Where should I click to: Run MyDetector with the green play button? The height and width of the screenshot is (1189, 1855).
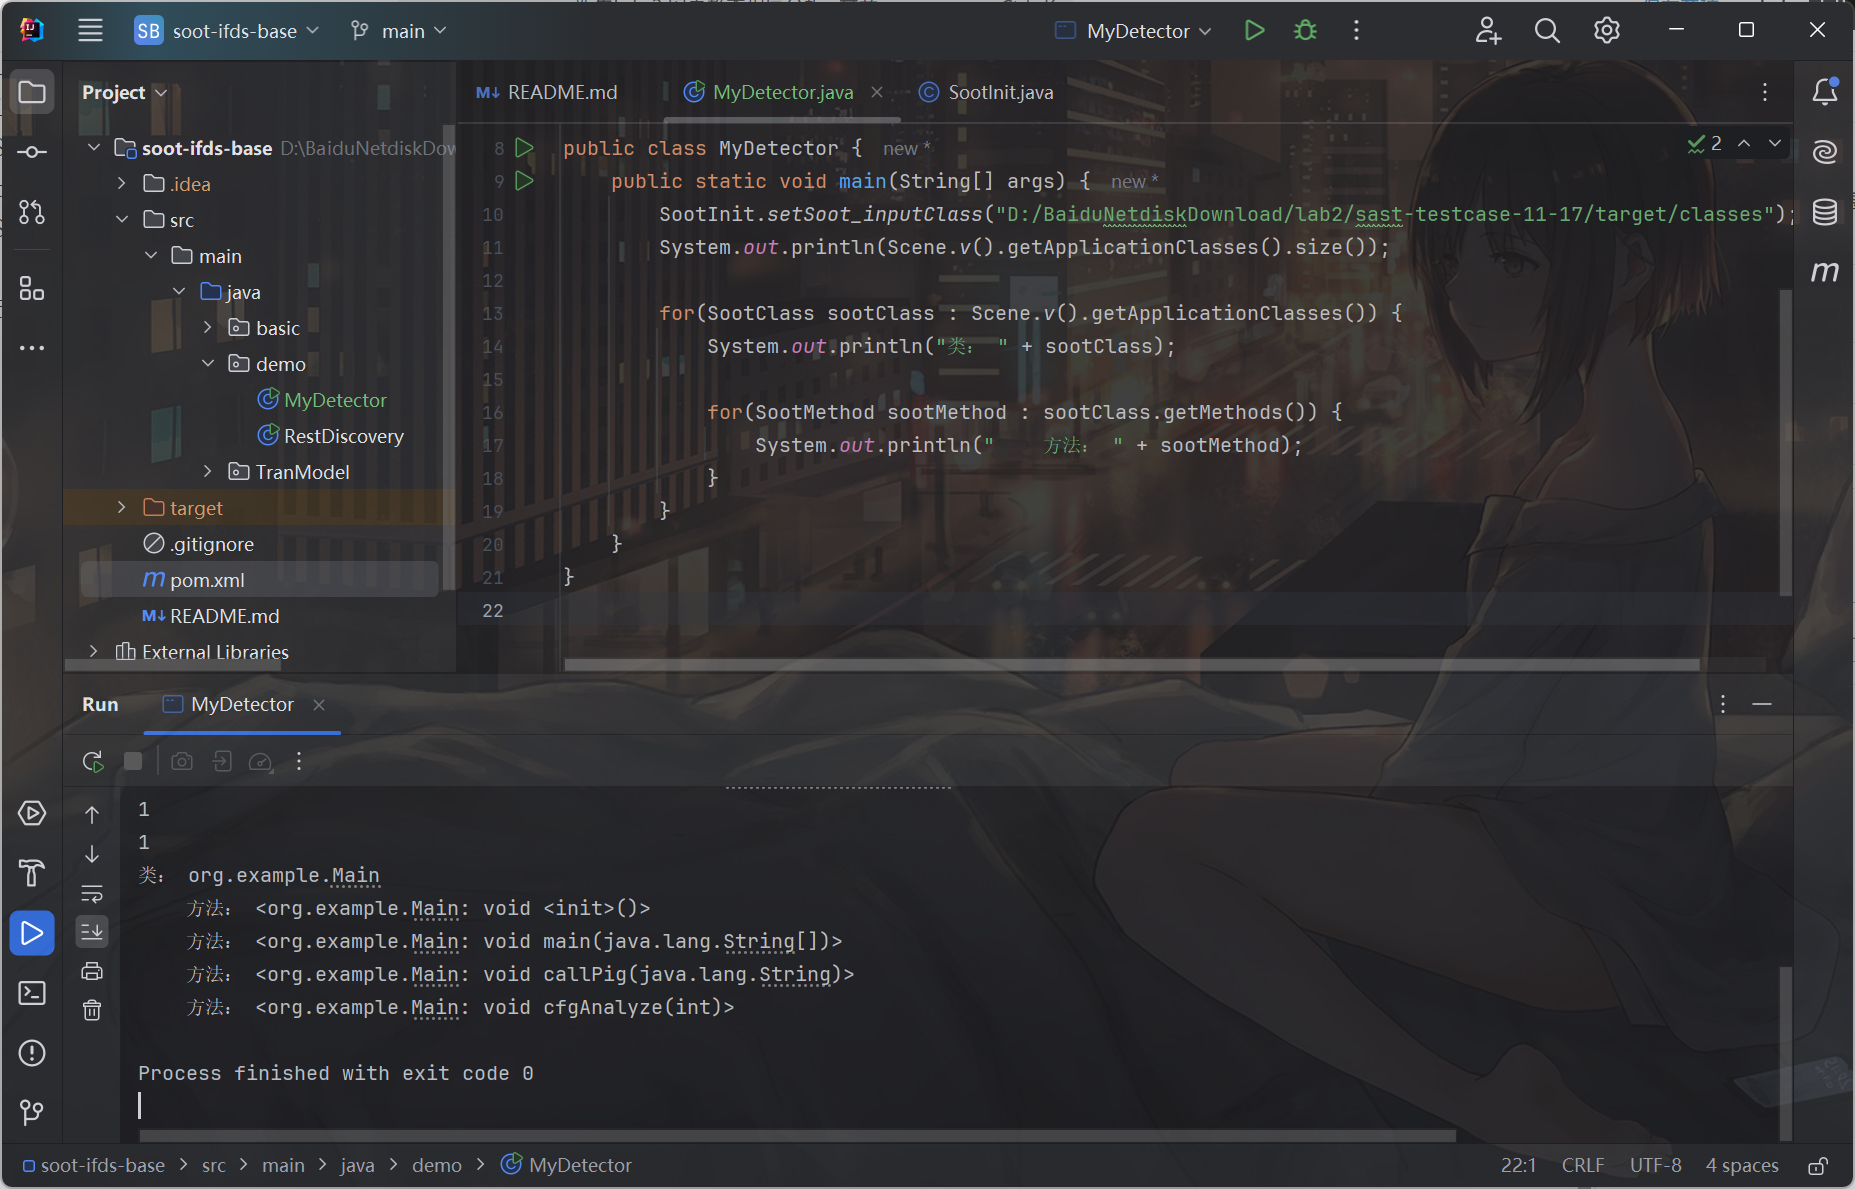pos(1254,31)
